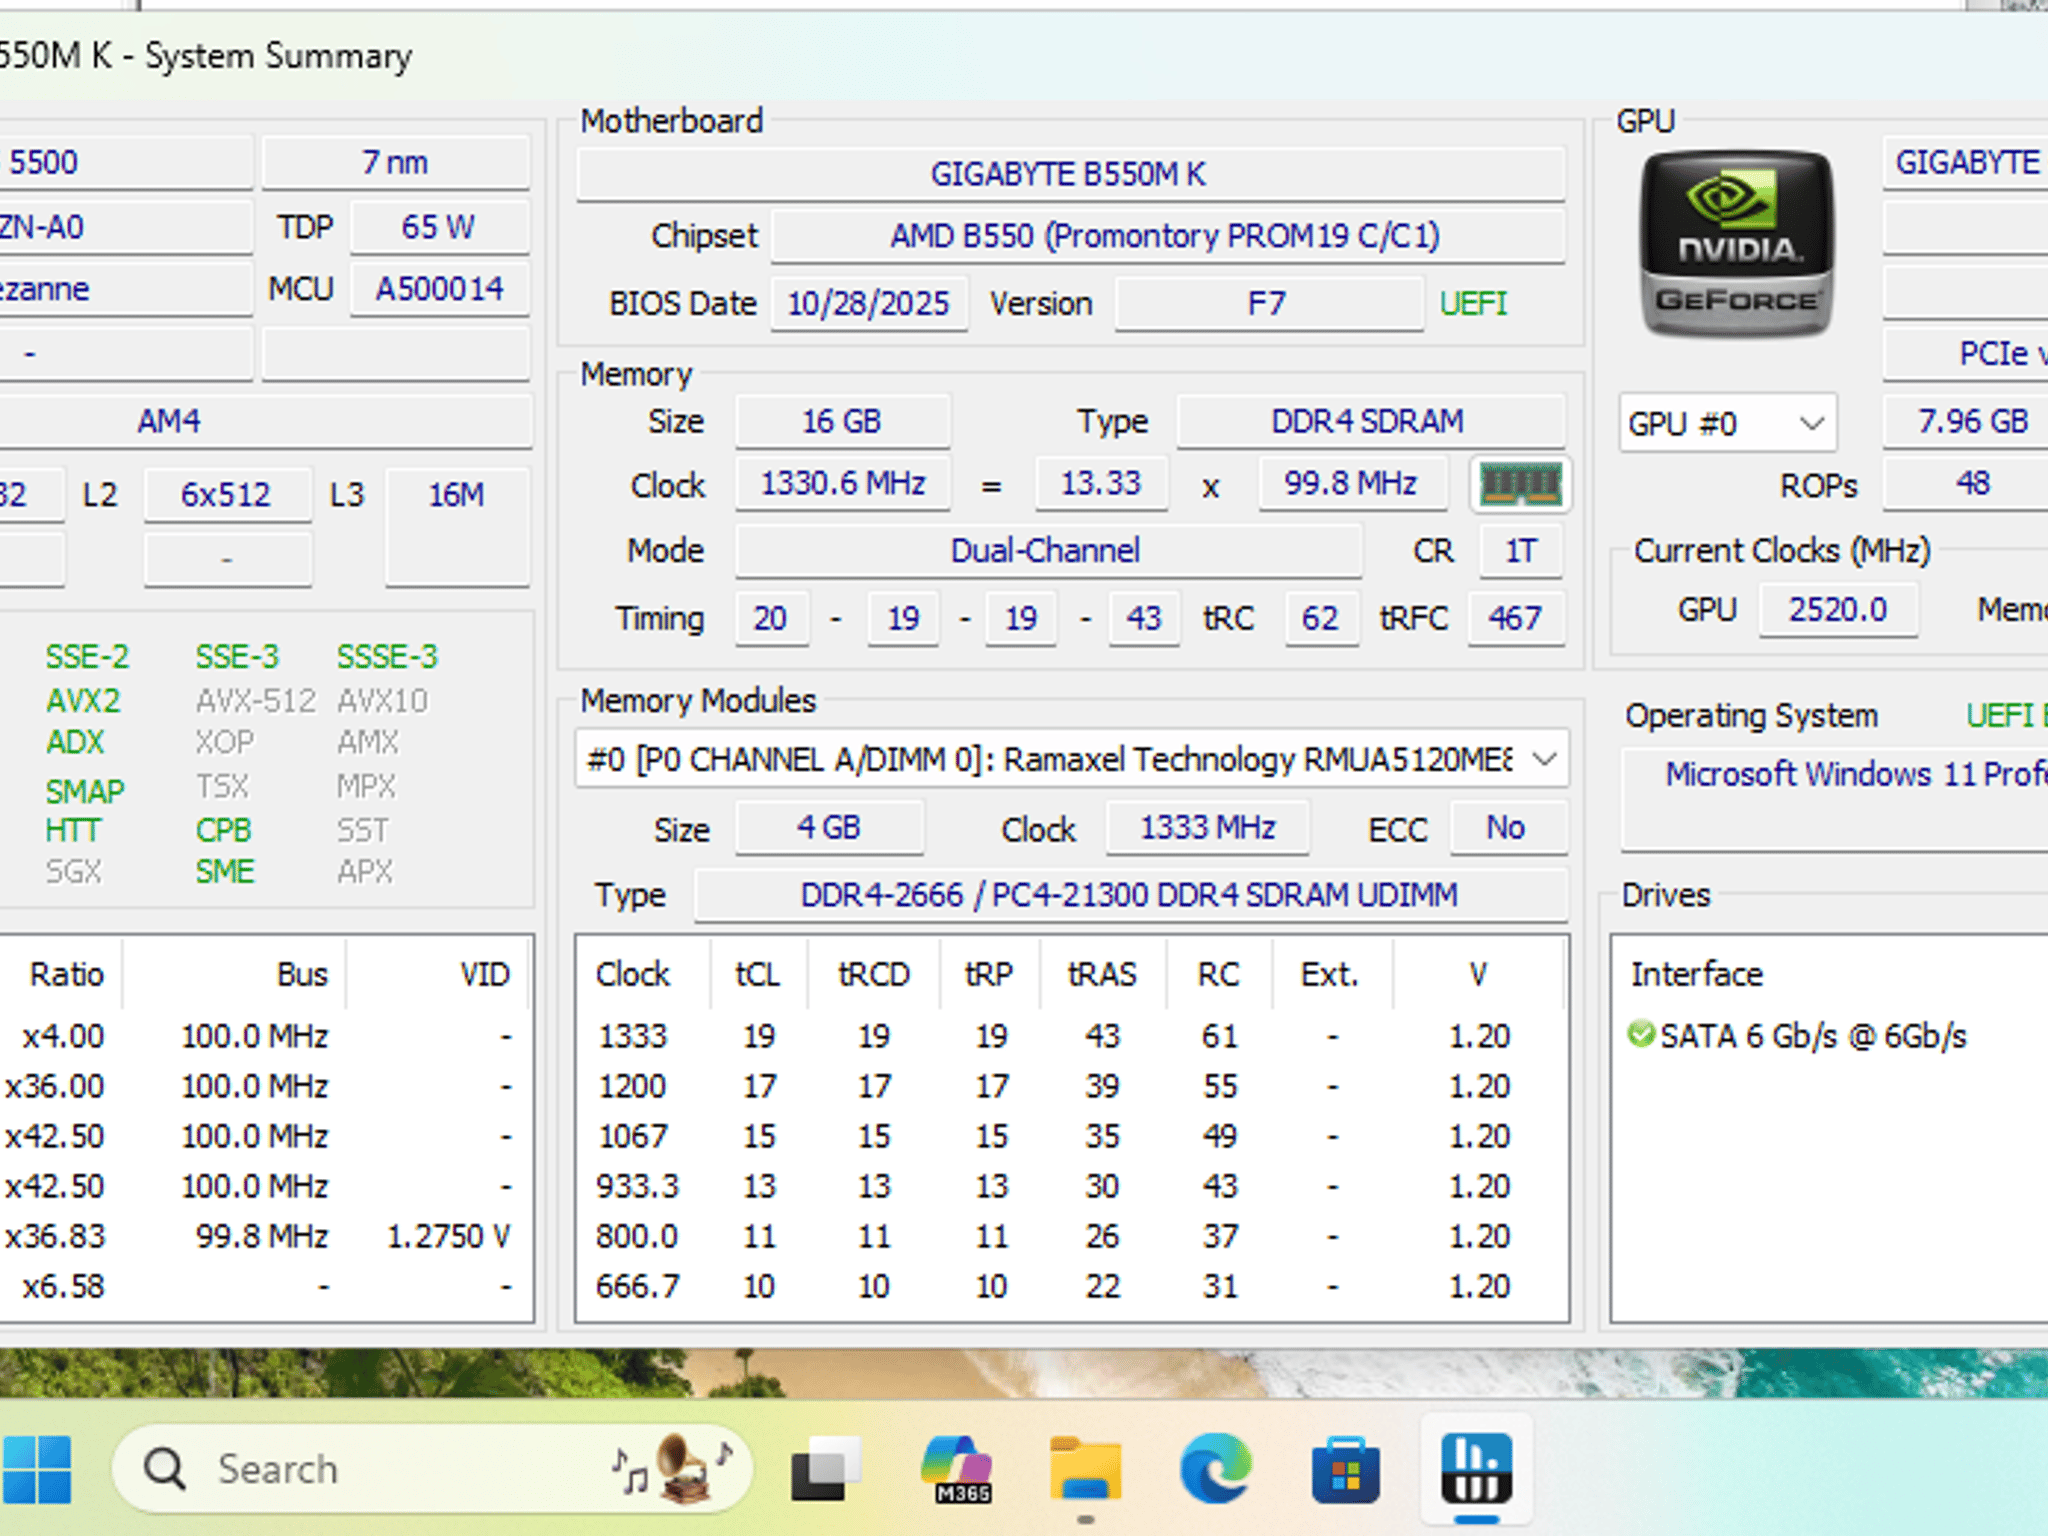Click the memory size 16 GB value
The width and height of the screenshot is (2048, 1536).
842,421
